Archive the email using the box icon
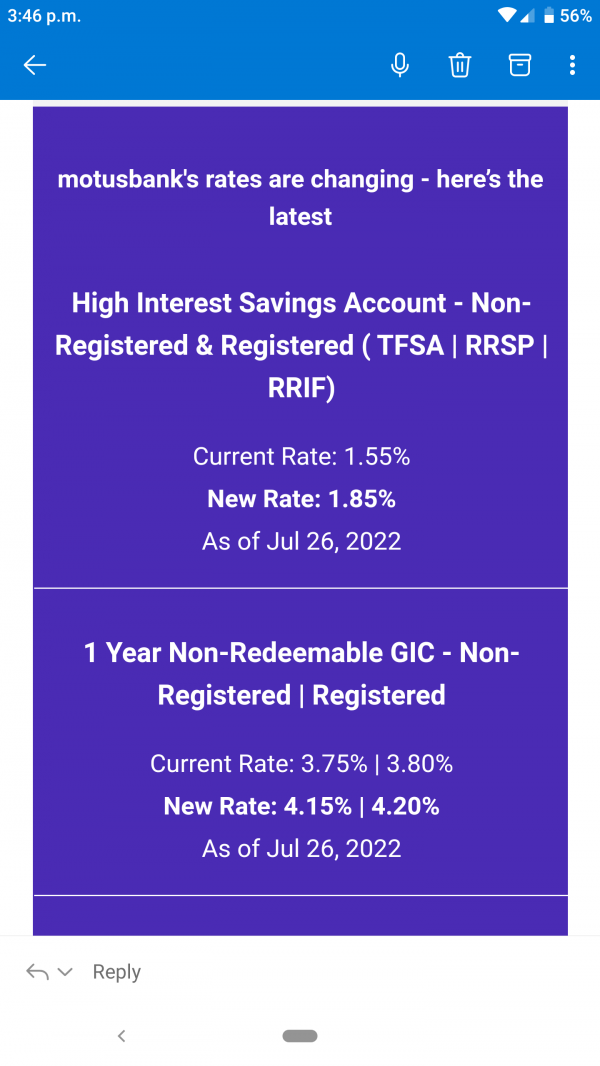 [519, 66]
